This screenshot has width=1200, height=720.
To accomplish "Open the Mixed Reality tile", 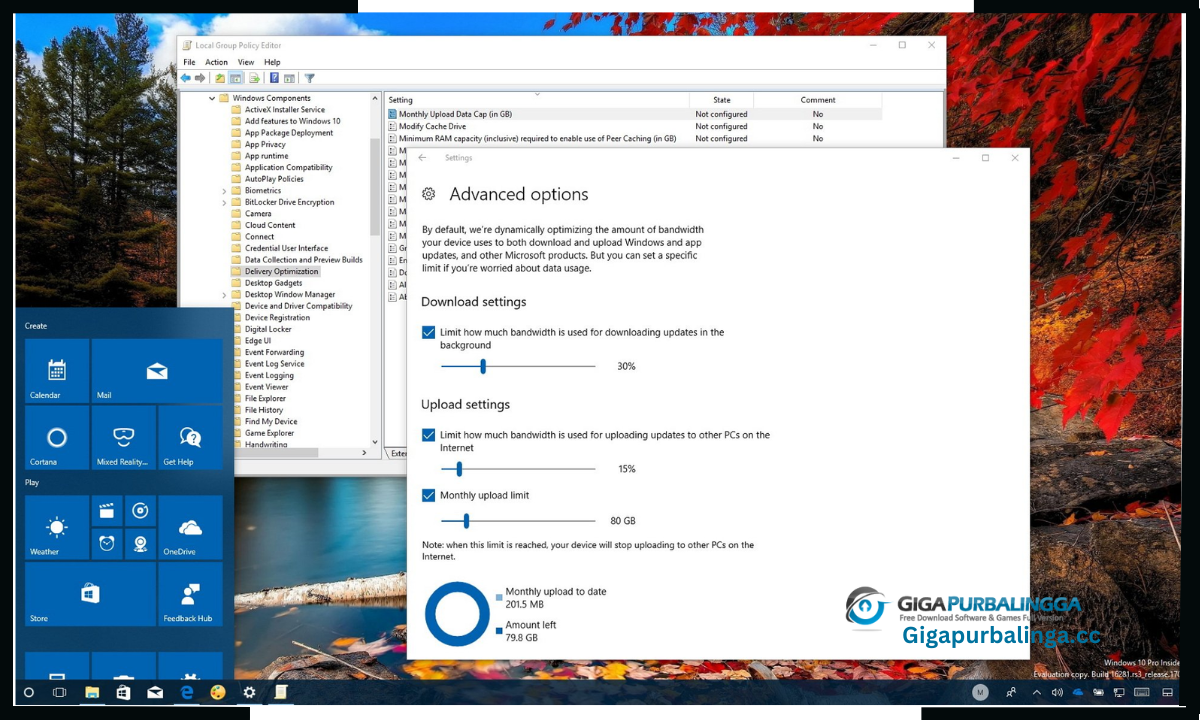I will click(124, 437).
